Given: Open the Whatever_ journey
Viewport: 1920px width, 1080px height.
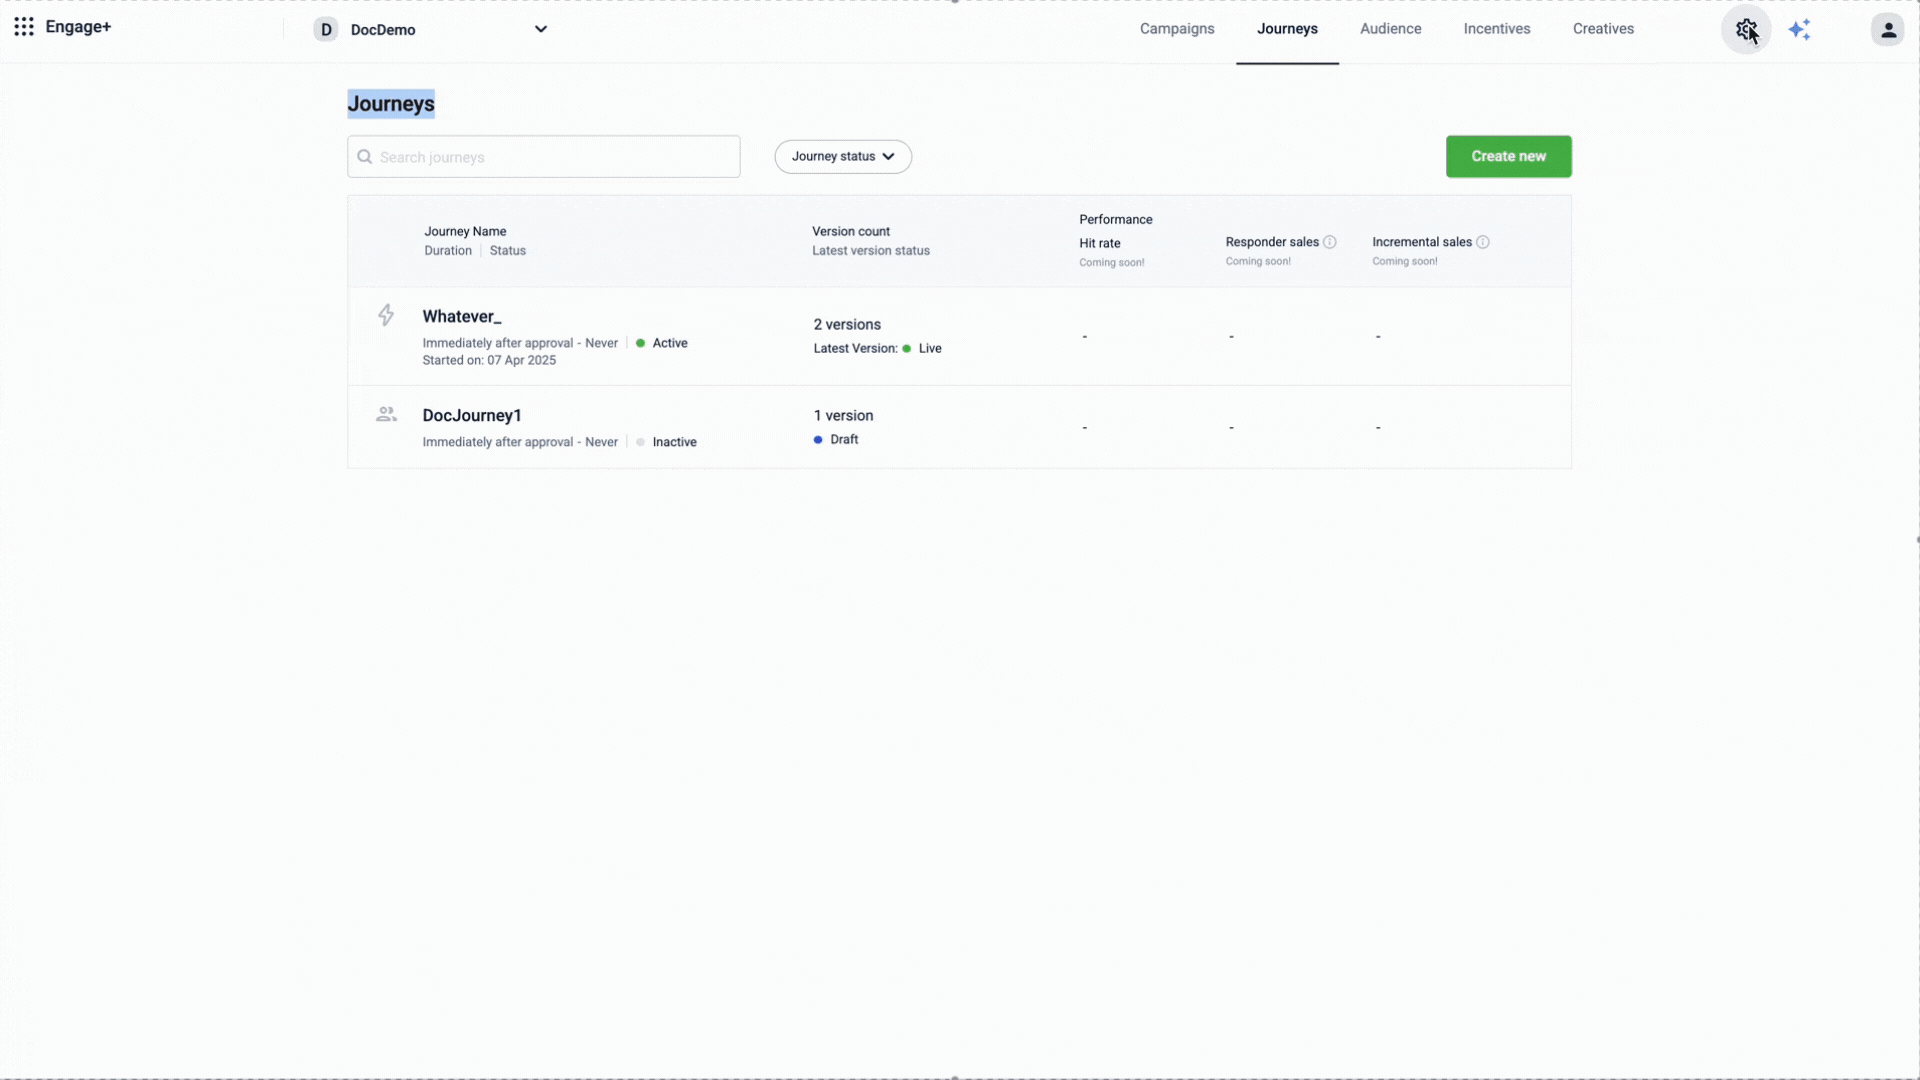Looking at the screenshot, I should 462,317.
